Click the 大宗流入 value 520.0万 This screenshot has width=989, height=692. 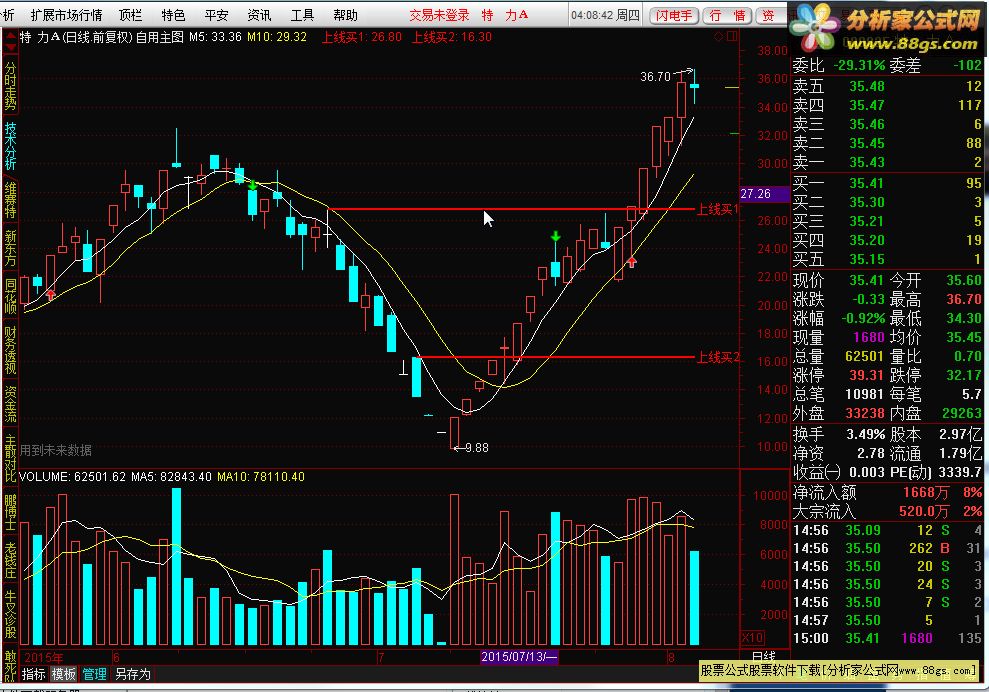tap(924, 511)
